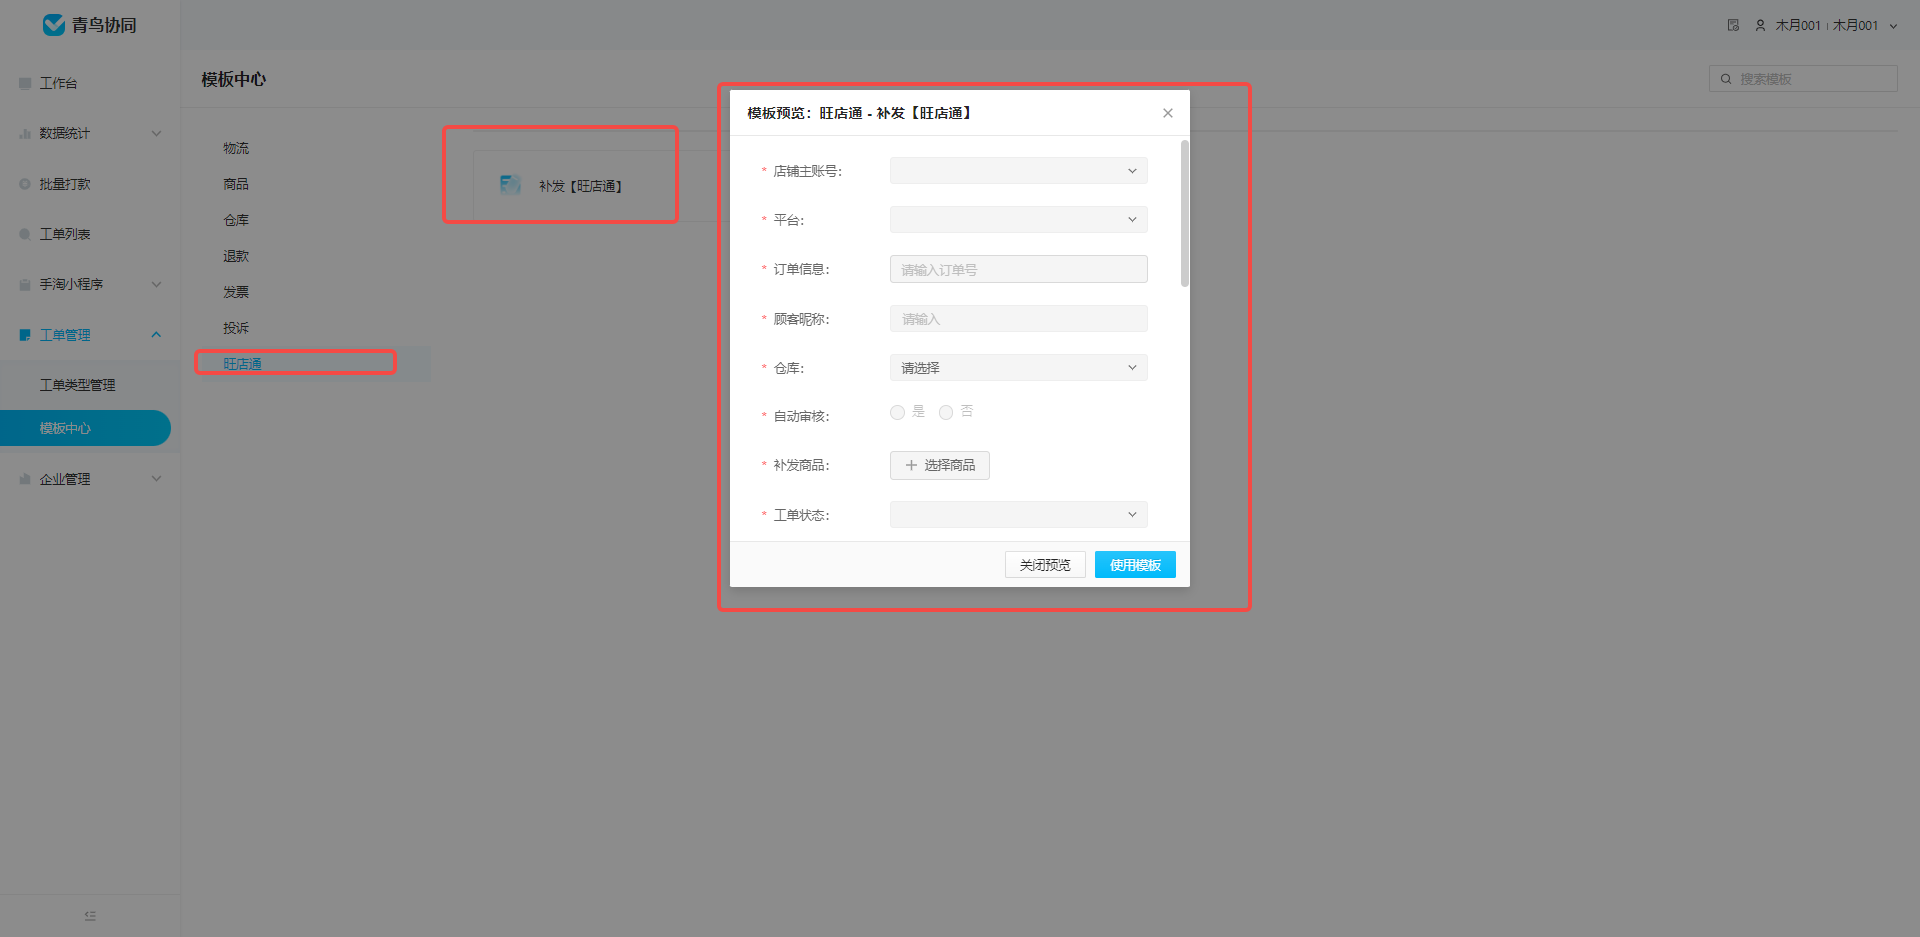This screenshot has height=937, width=1920.
Task: Click the 批量打款 icon in sidebar
Action: point(25,184)
